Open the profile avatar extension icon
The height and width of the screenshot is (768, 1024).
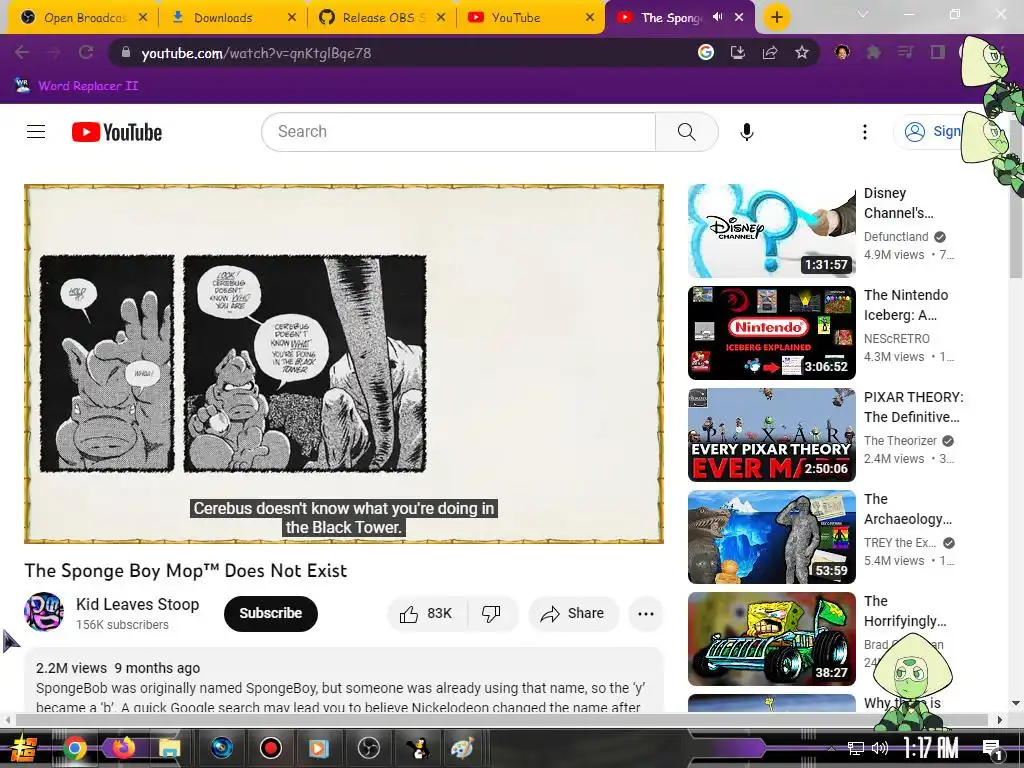point(842,52)
